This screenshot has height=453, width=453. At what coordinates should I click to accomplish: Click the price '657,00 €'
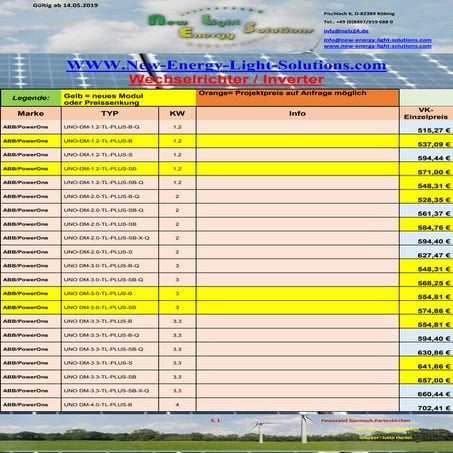pyautogui.click(x=434, y=380)
